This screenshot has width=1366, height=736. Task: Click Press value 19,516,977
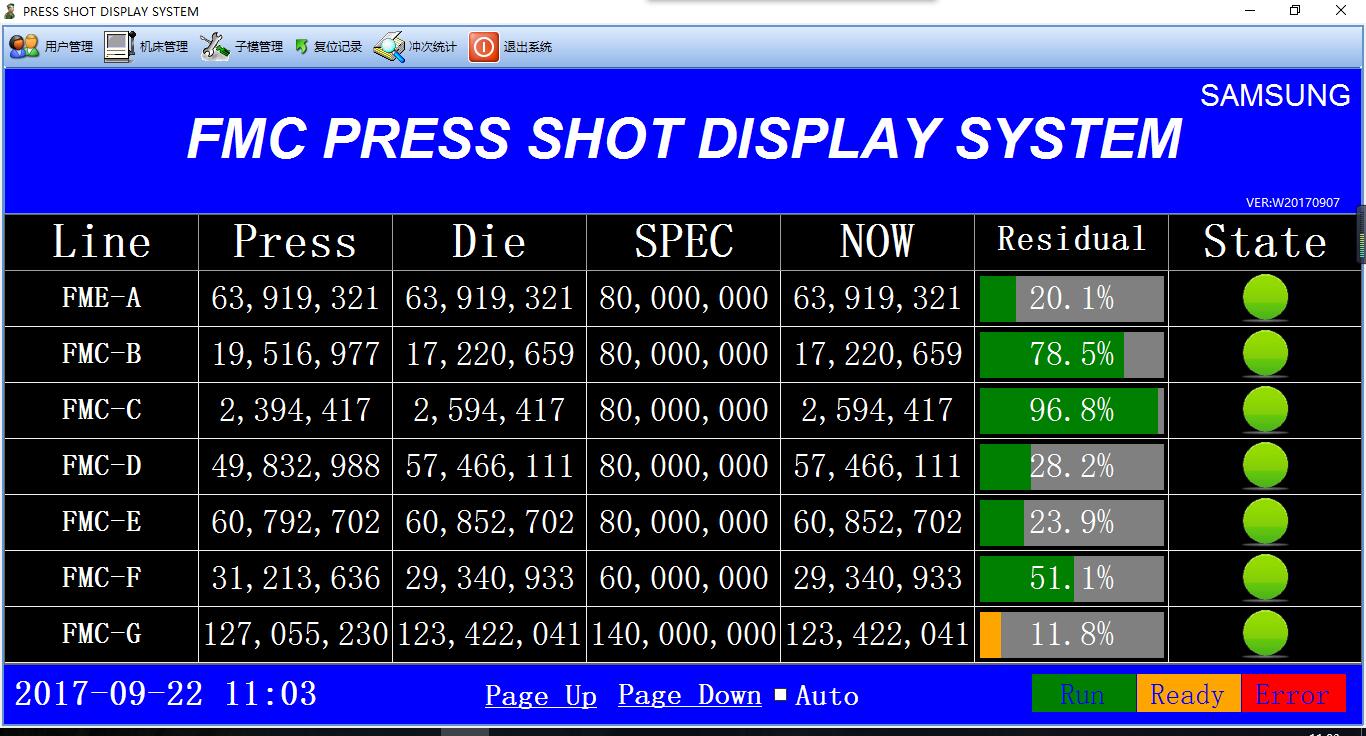(x=295, y=354)
